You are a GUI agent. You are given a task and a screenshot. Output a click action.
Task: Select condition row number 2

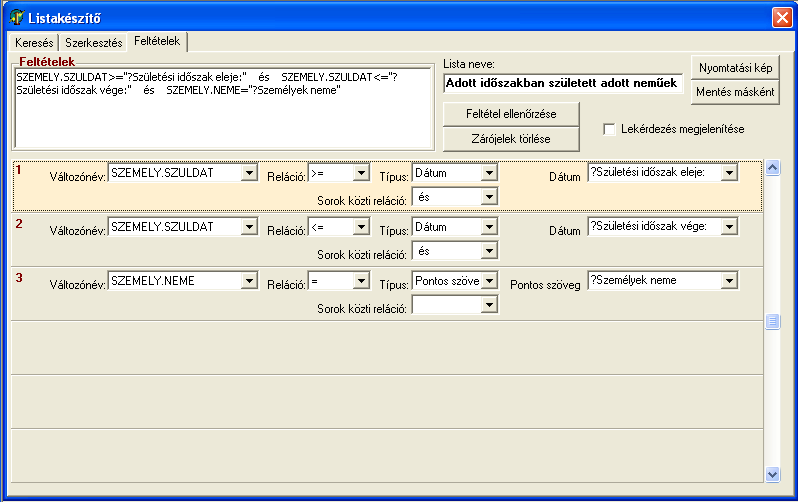tap(19, 224)
